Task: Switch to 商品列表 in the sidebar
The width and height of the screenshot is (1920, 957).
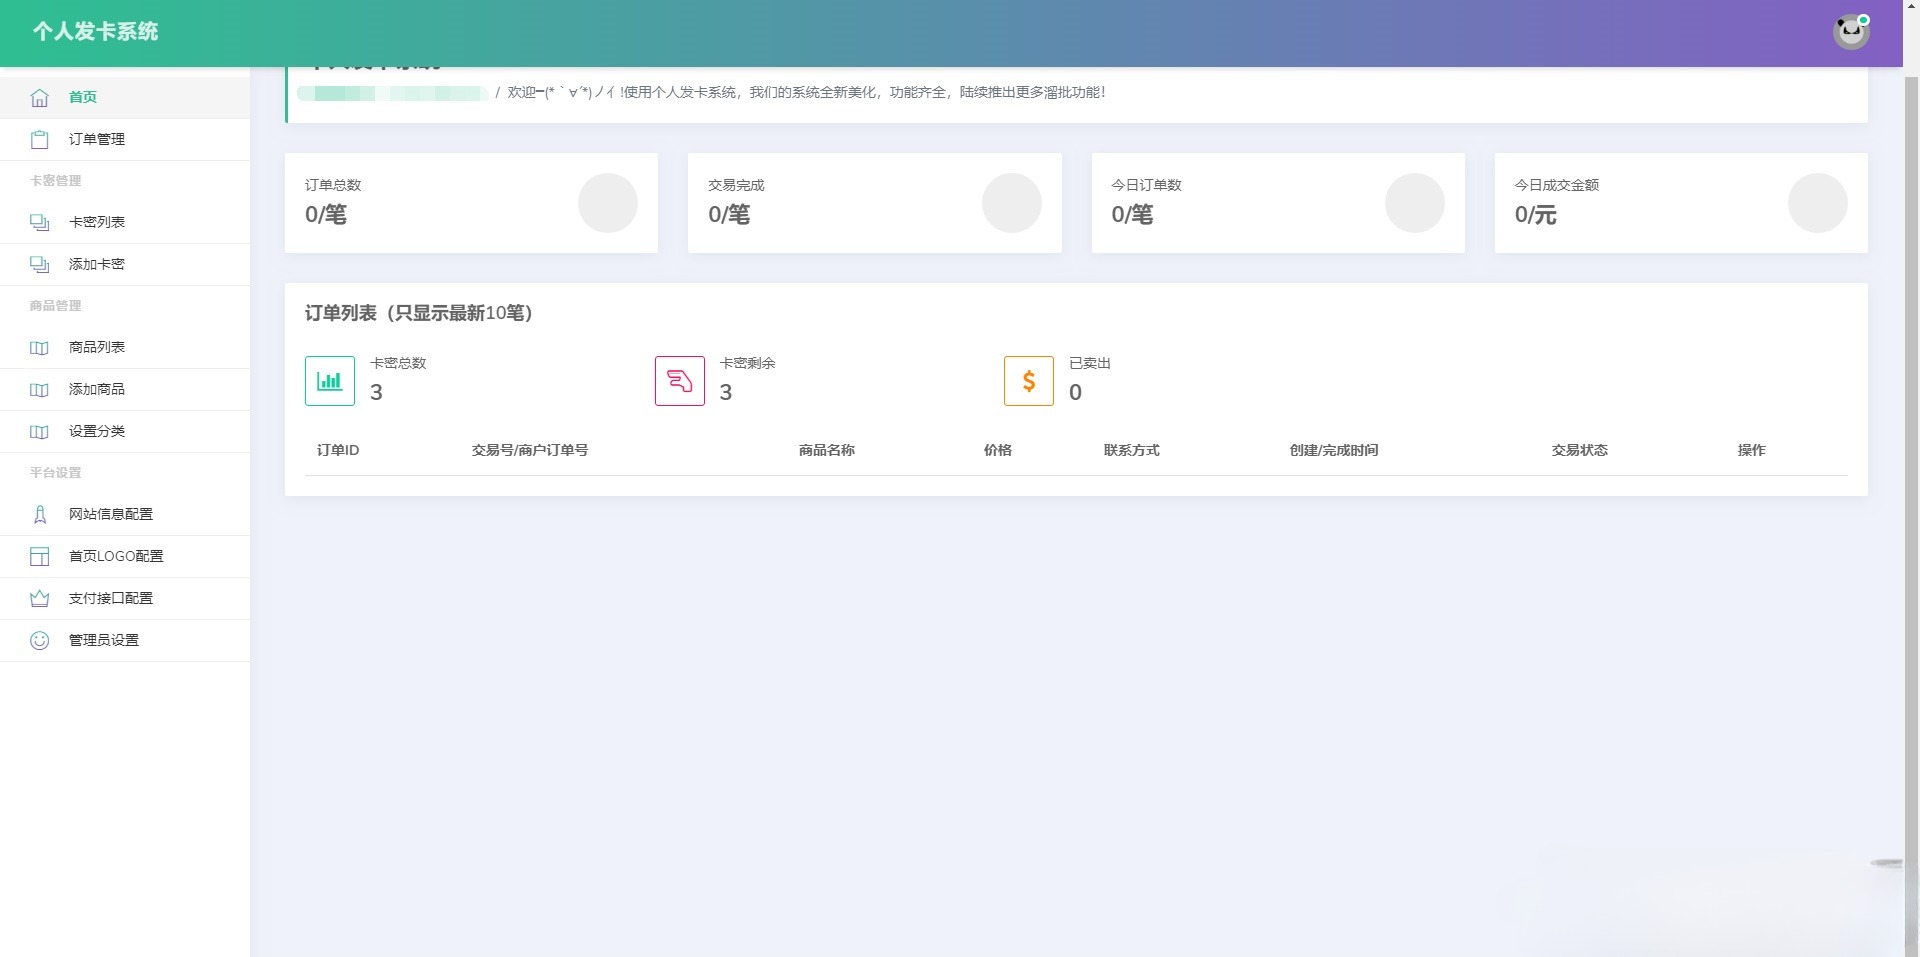Action: (x=97, y=347)
